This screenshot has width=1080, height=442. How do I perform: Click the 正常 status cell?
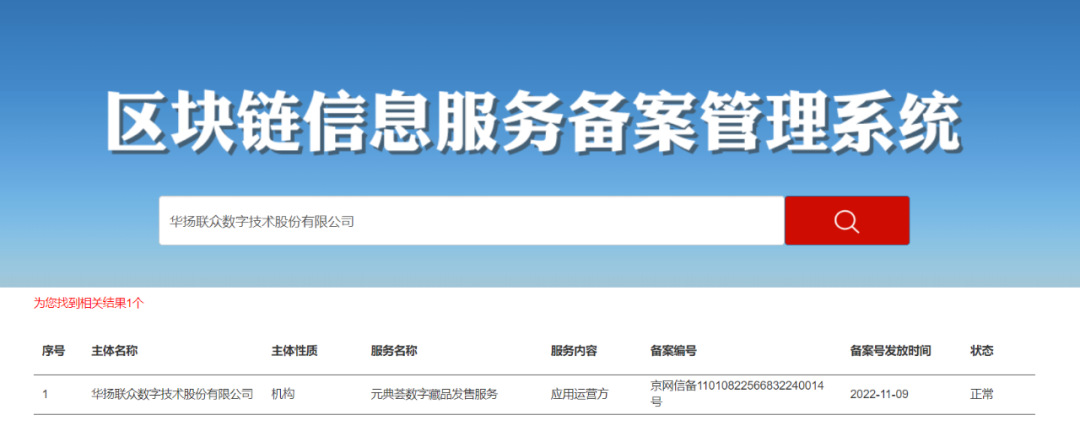[982, 394]
